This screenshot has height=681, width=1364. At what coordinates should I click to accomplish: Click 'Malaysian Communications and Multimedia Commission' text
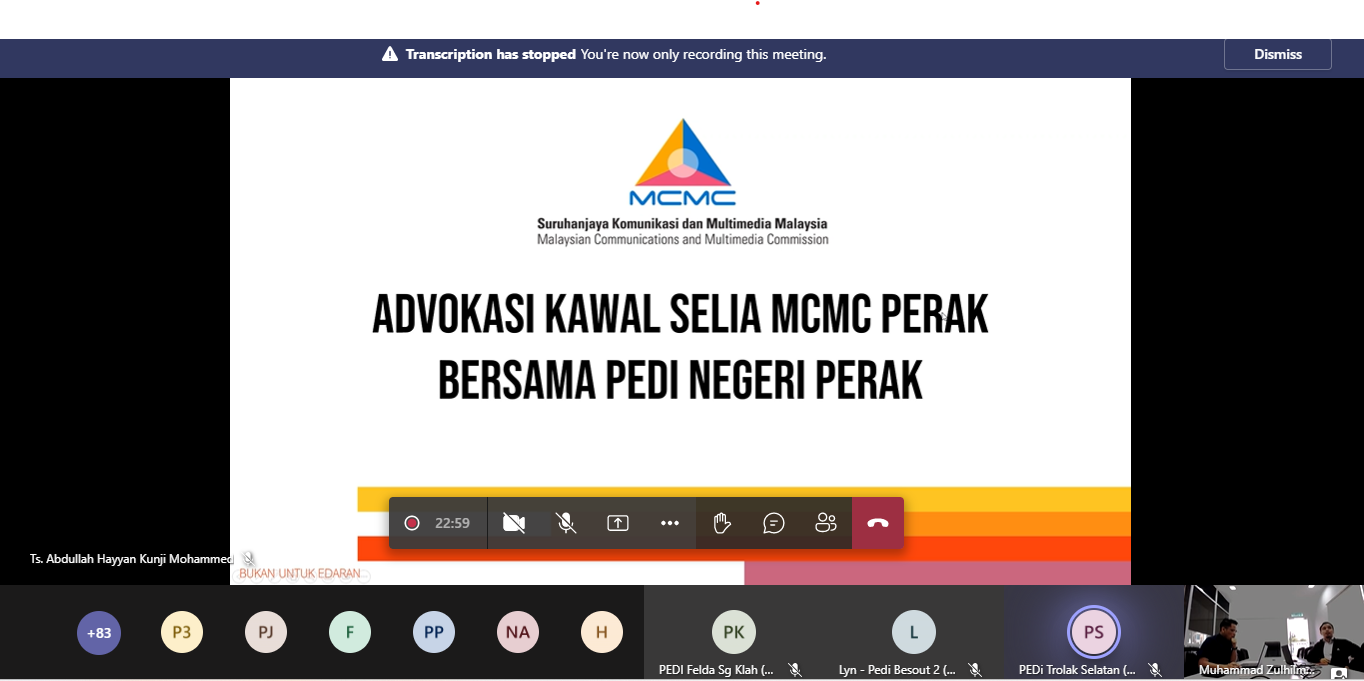pos(682,240)
